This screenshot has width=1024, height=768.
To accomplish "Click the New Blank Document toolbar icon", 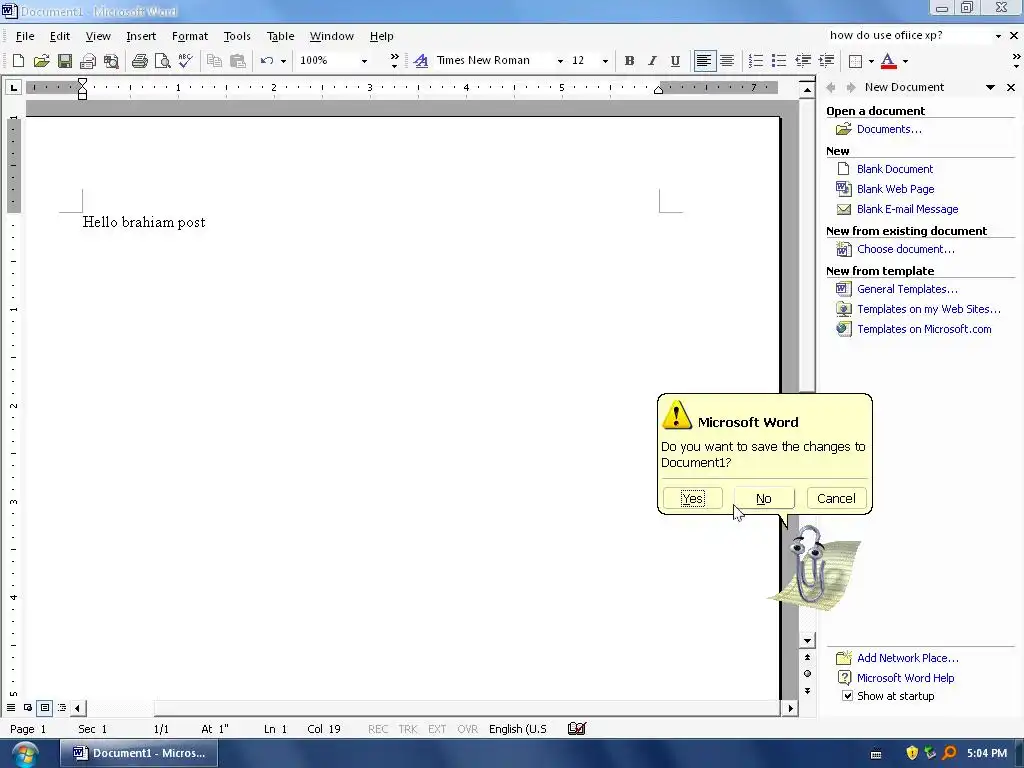I will coord(18,61).
